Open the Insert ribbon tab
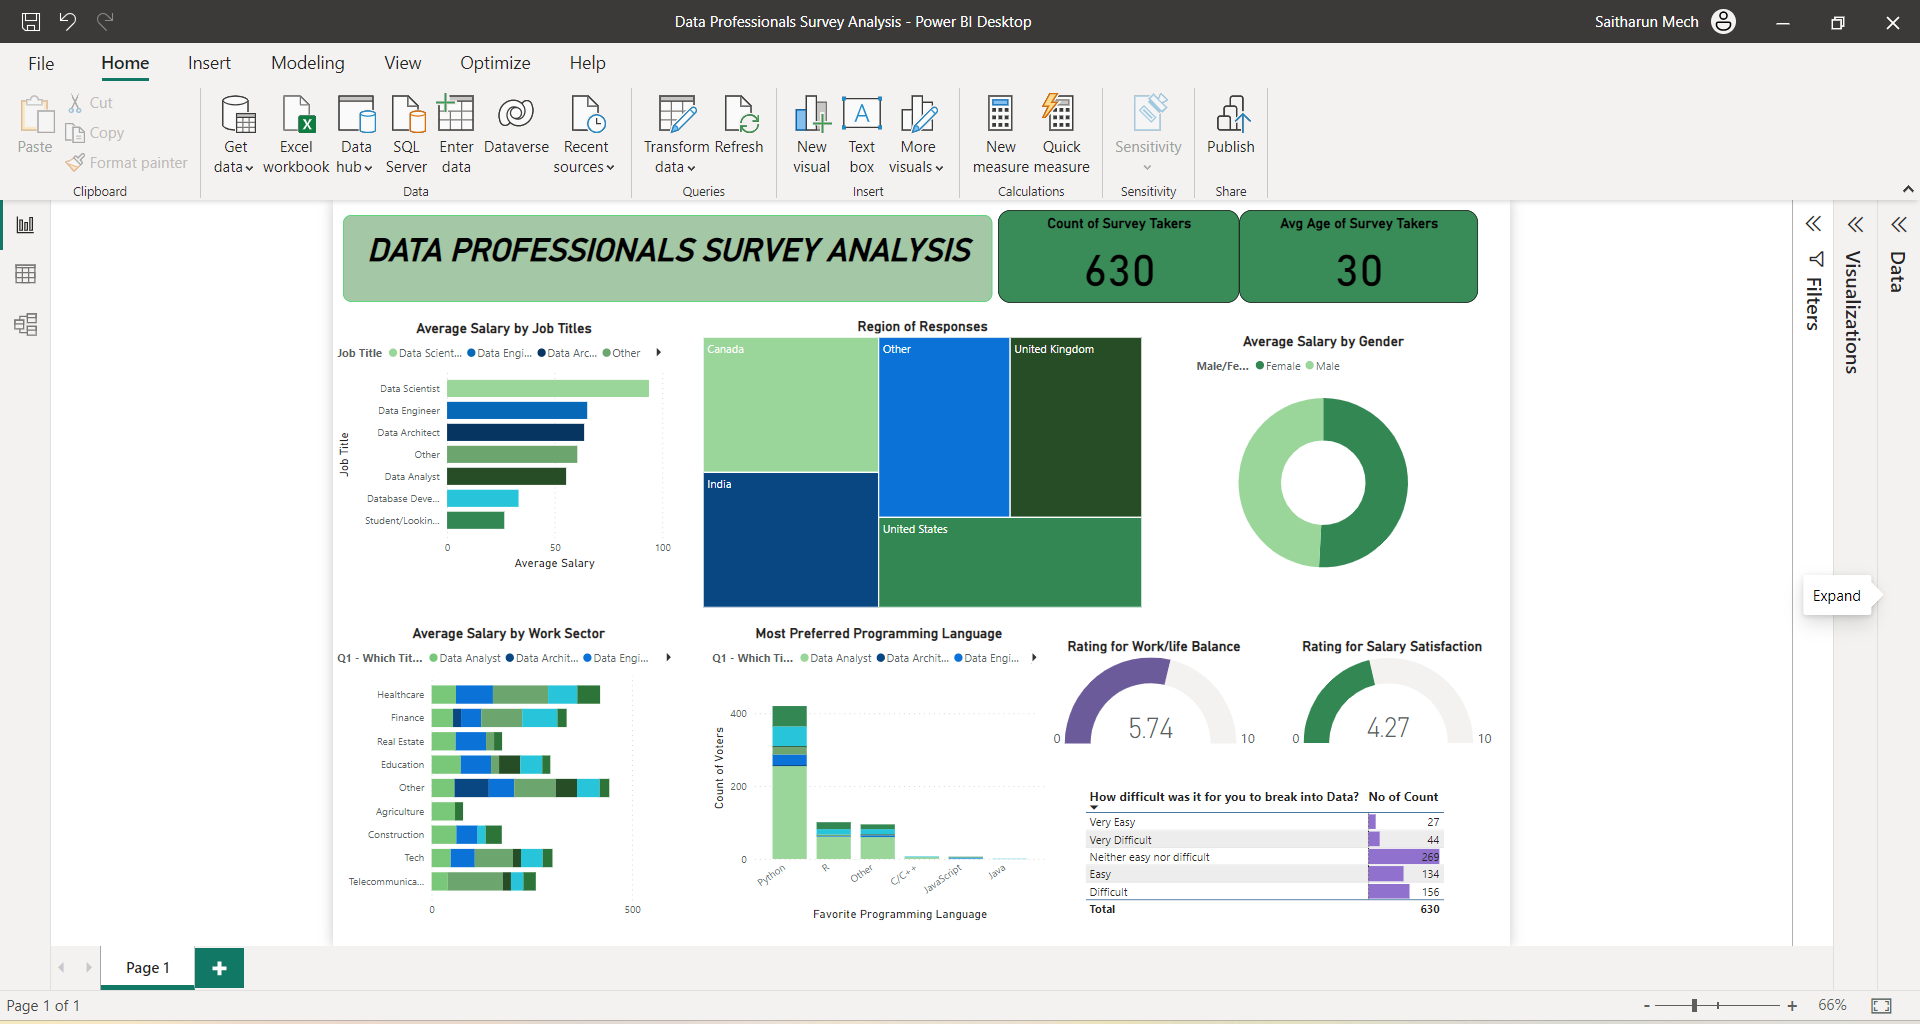 tap(209, 63)
